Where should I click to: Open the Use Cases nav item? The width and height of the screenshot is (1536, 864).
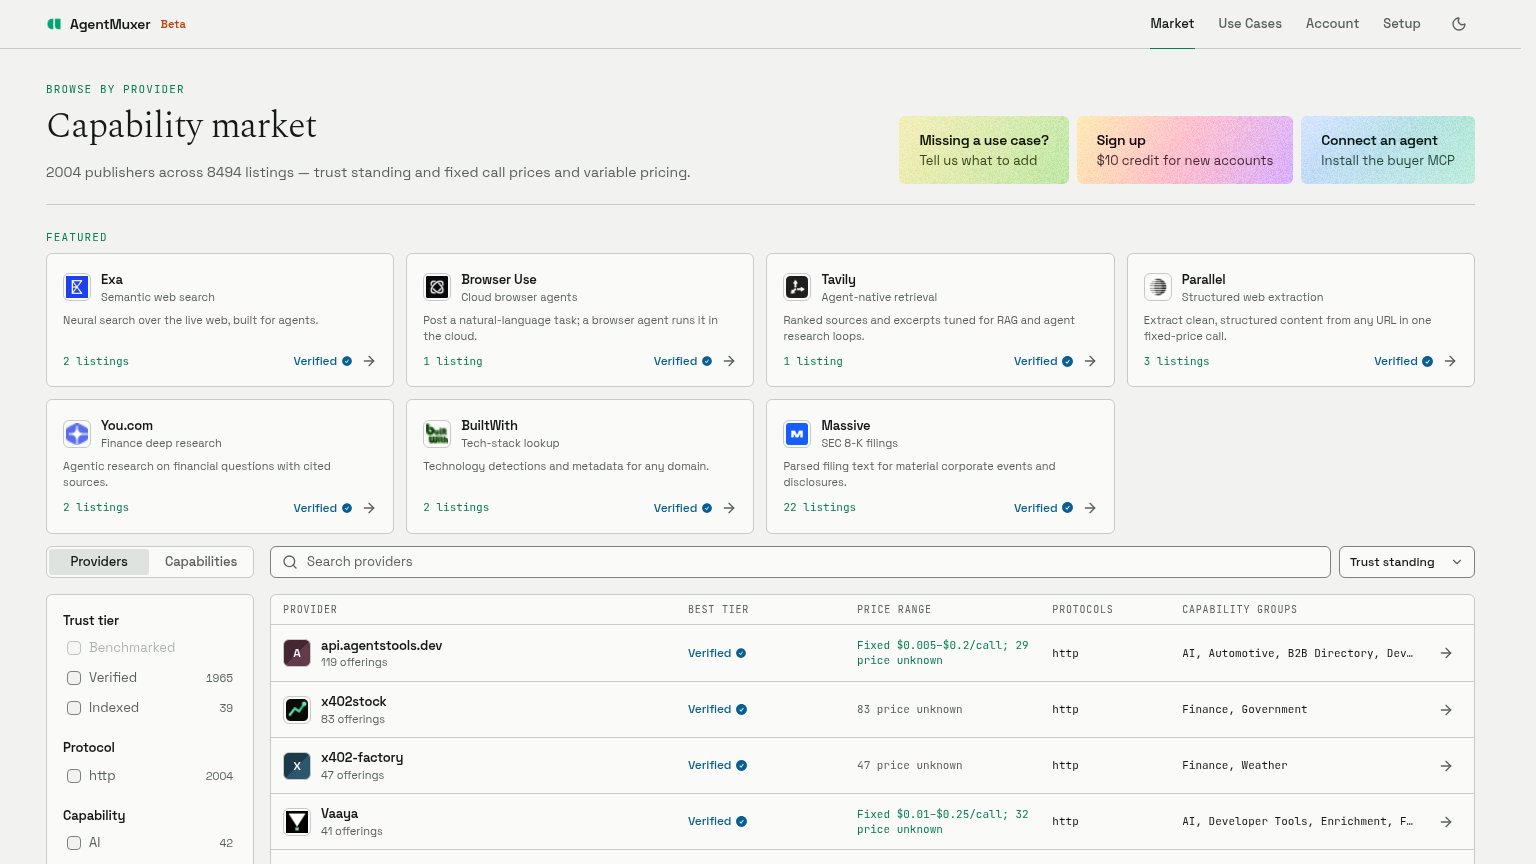point(1250,24)
